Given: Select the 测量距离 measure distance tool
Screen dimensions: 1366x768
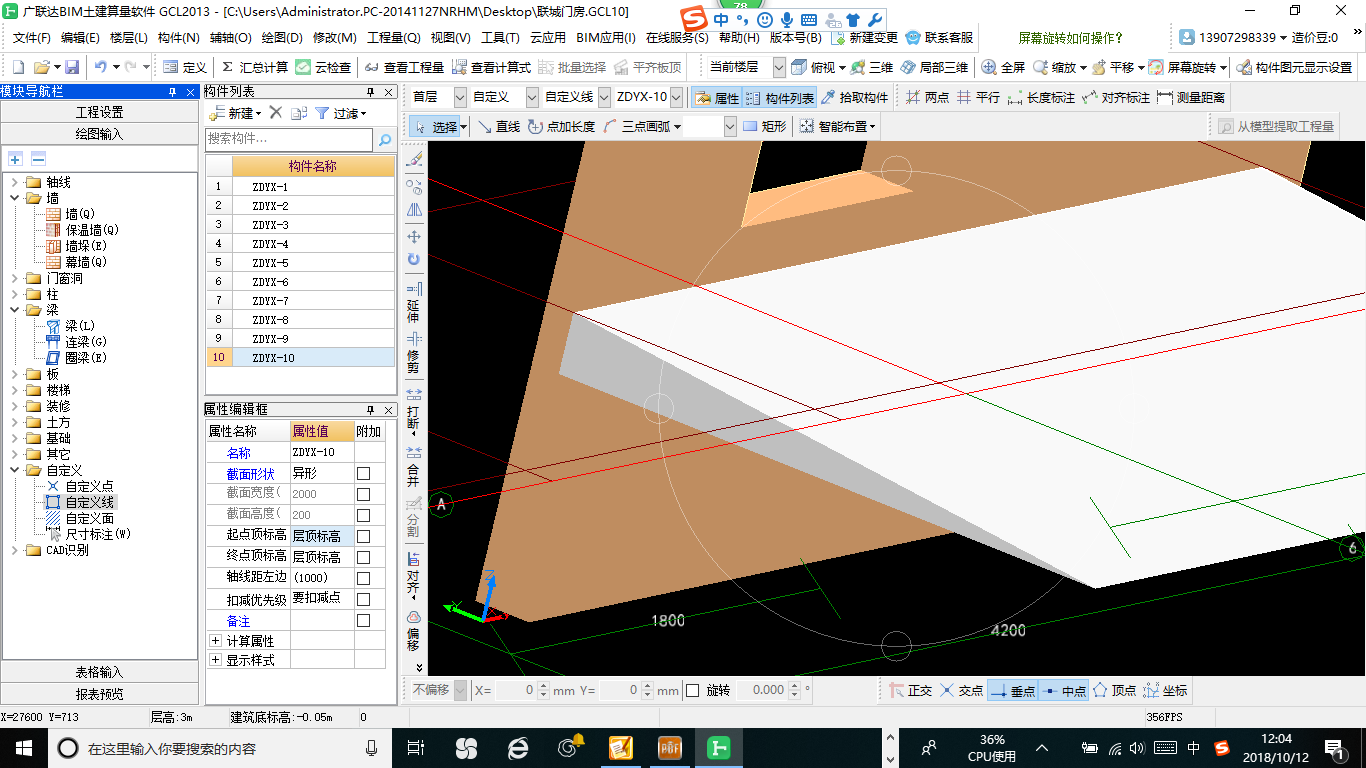Looking at the screenshot, I should tap(1191, 98).
